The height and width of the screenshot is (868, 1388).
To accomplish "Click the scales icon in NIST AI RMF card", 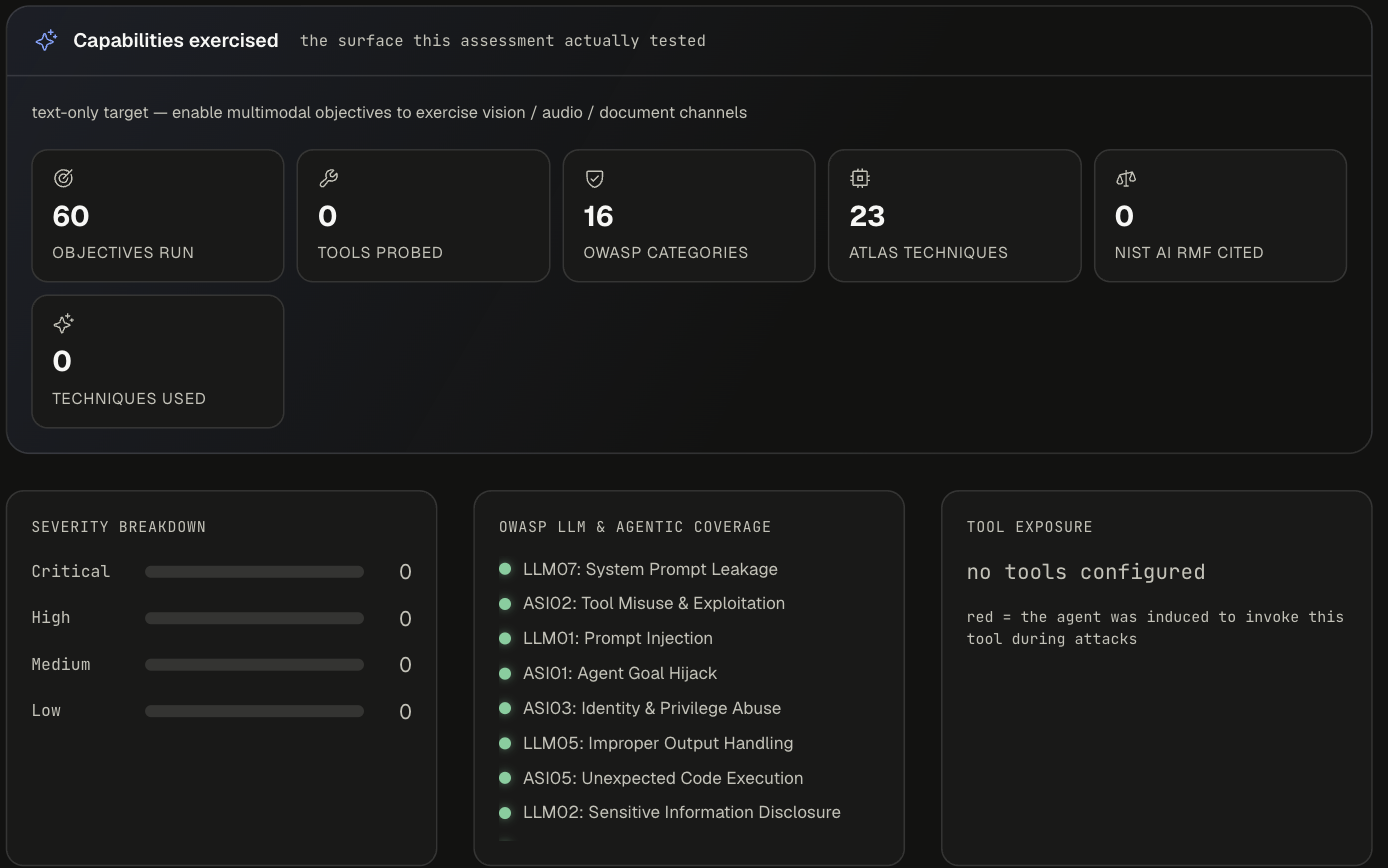I will (1125, 178).
